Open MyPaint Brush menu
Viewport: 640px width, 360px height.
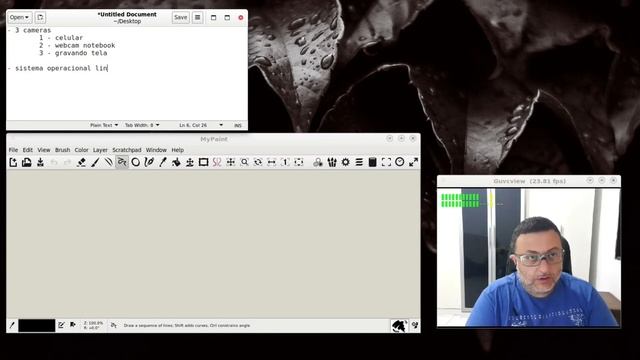coord(62,150)
